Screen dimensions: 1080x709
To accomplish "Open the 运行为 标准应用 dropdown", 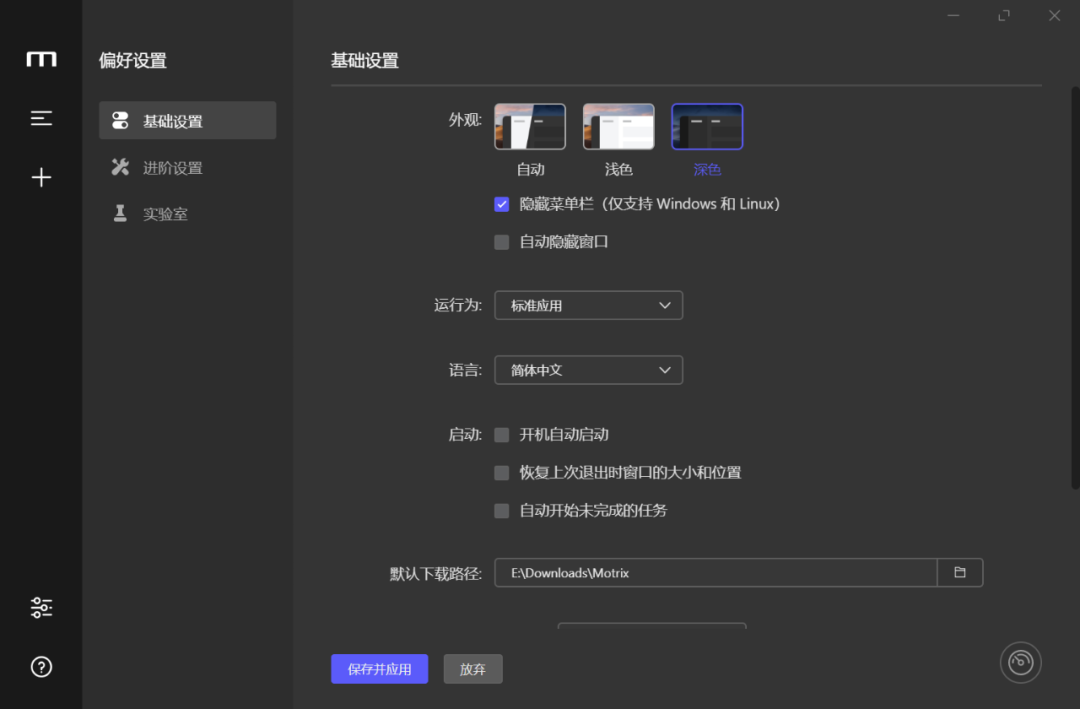I will (x=588, y=305).
